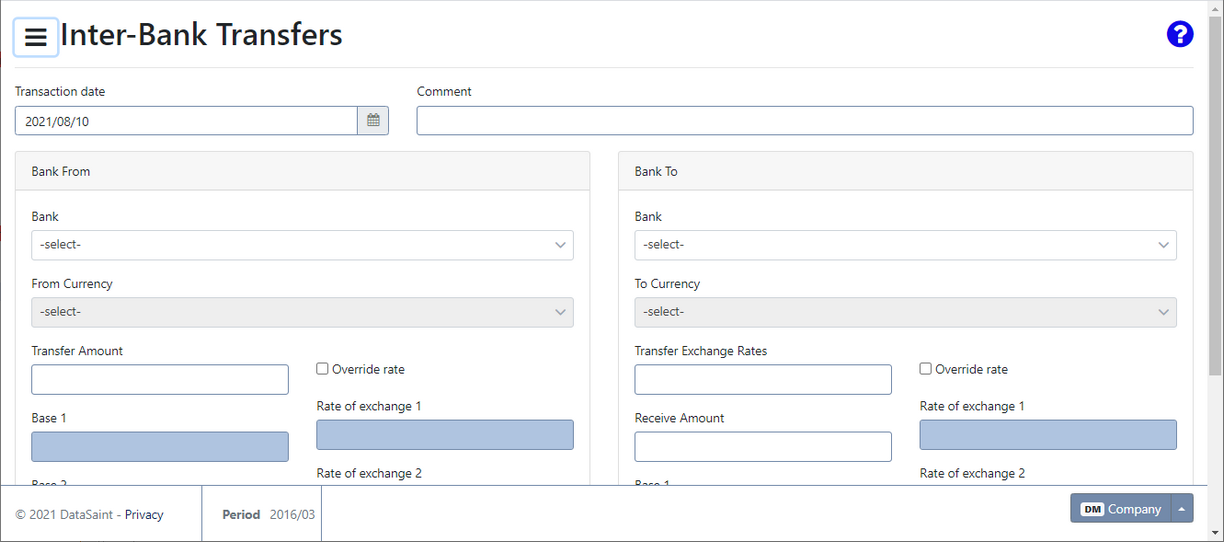Click the Transfer Amount input
This screenshot has height=542, width=1224.
160,380
